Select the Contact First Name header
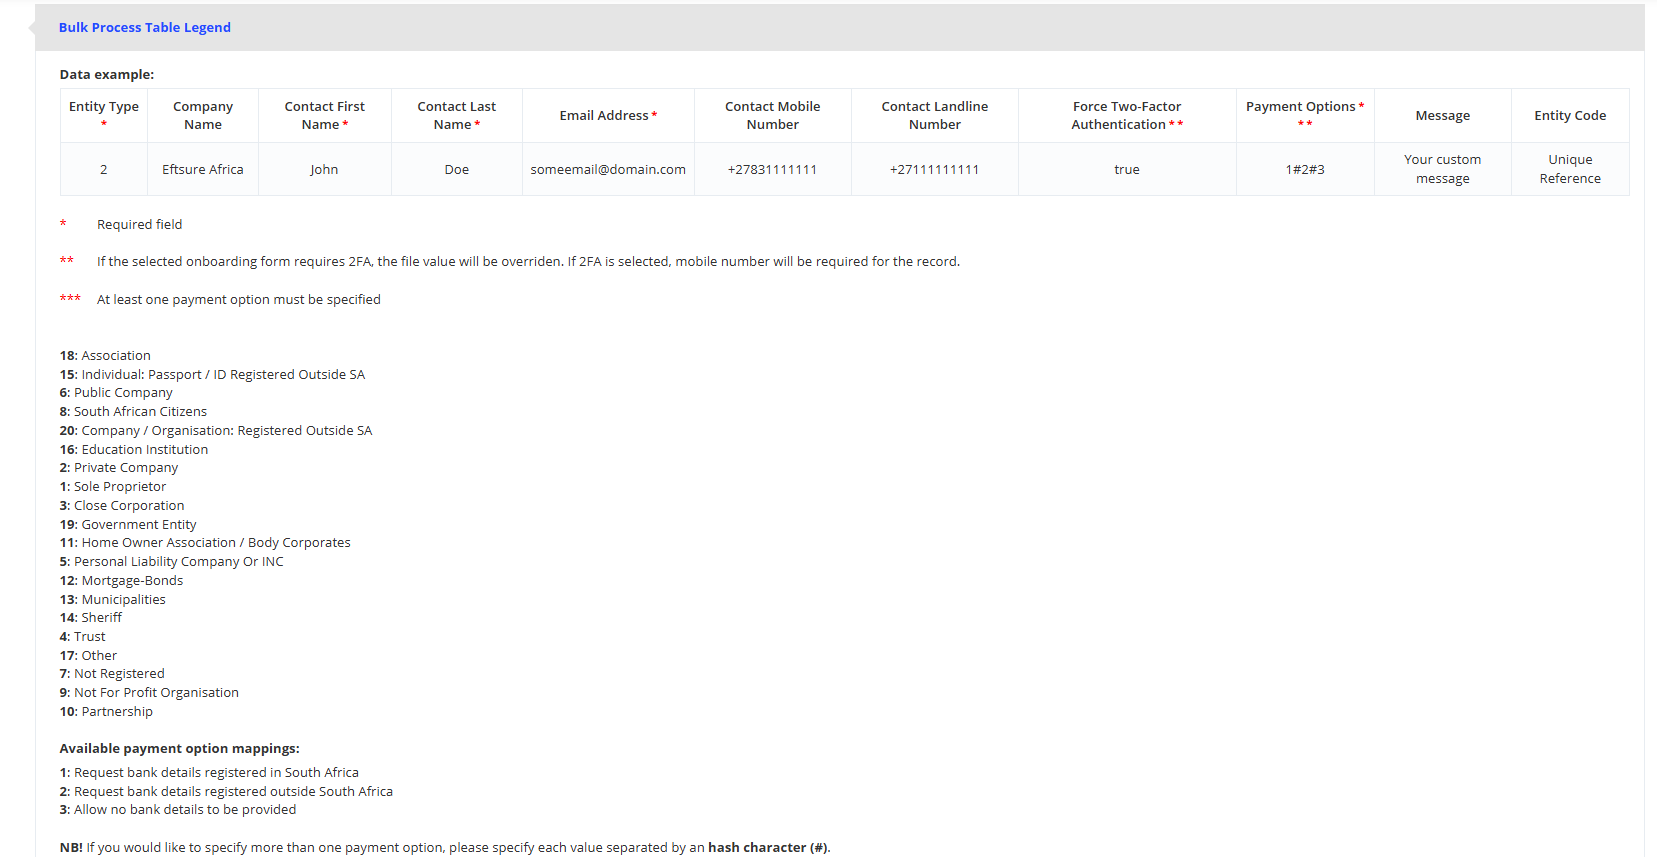 [324, 115]
